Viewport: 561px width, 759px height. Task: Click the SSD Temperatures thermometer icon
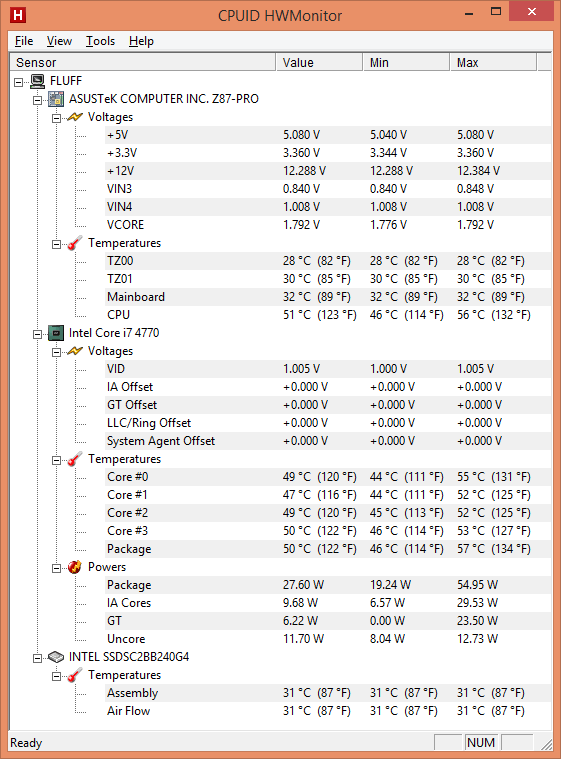pos(75,675)
